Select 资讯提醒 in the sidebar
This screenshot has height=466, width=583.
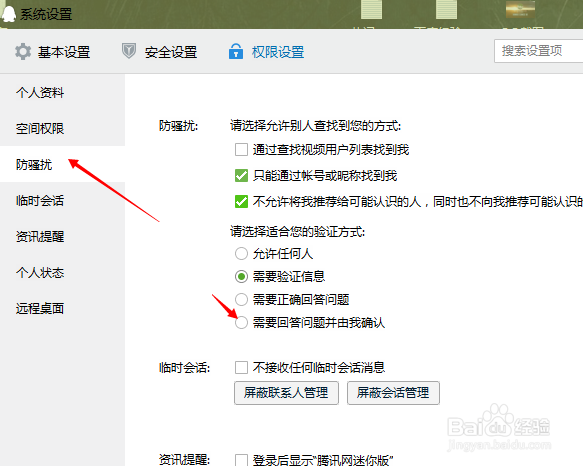tap(62, 237)
